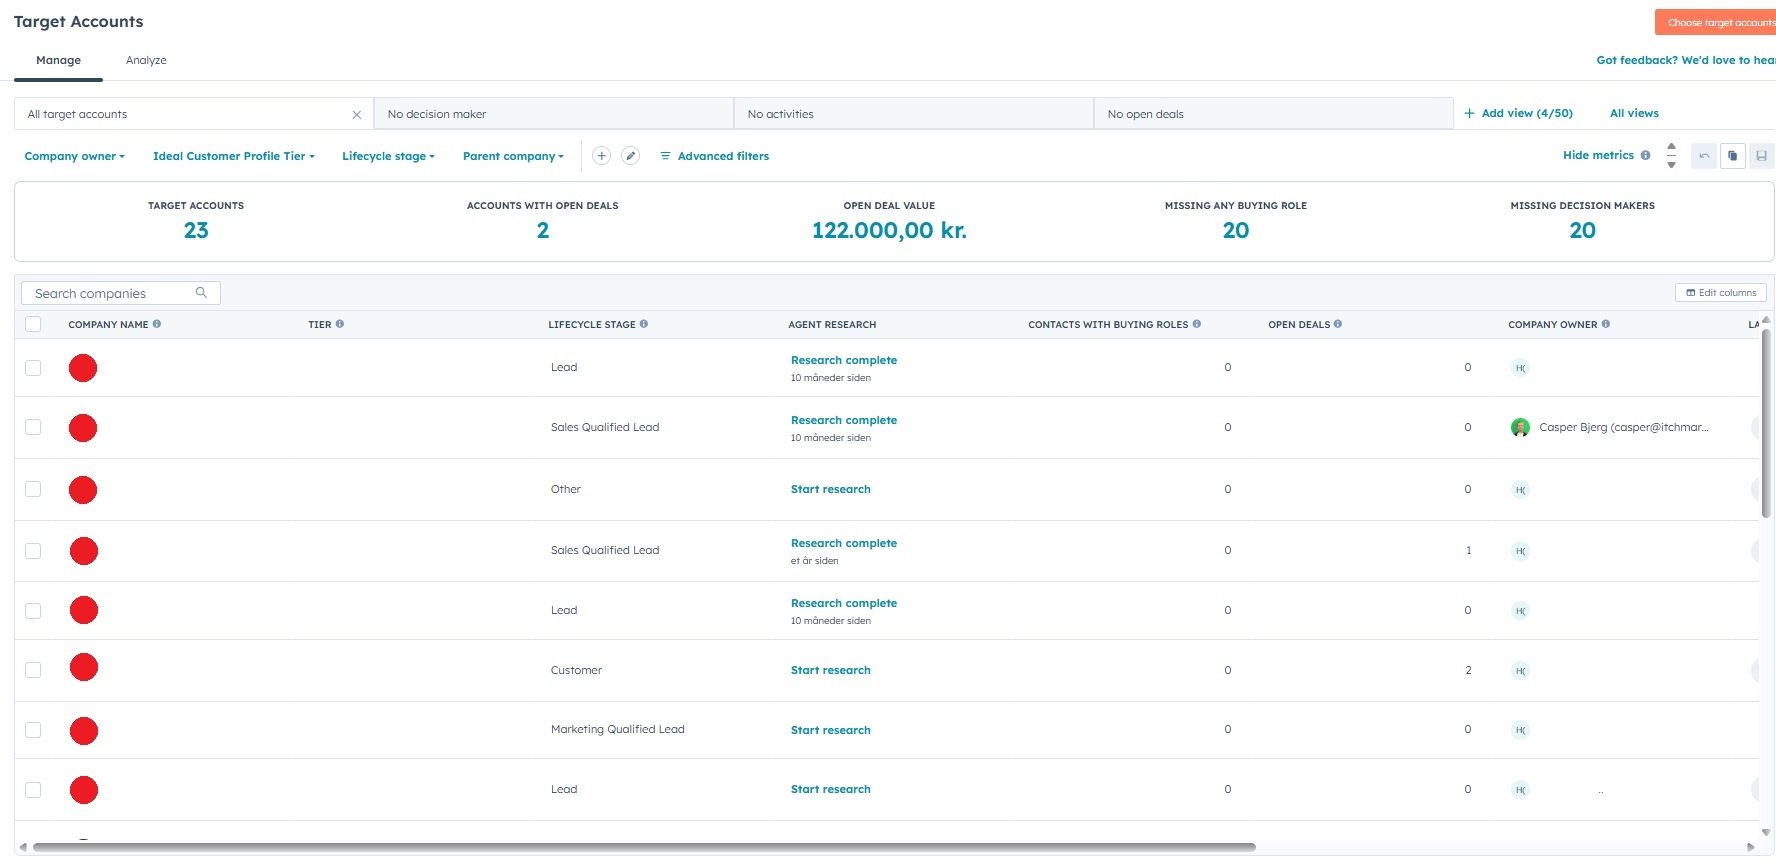Close the All target accounts view tab
This screenshot has height=860, width=1776.
pos(356,115)
